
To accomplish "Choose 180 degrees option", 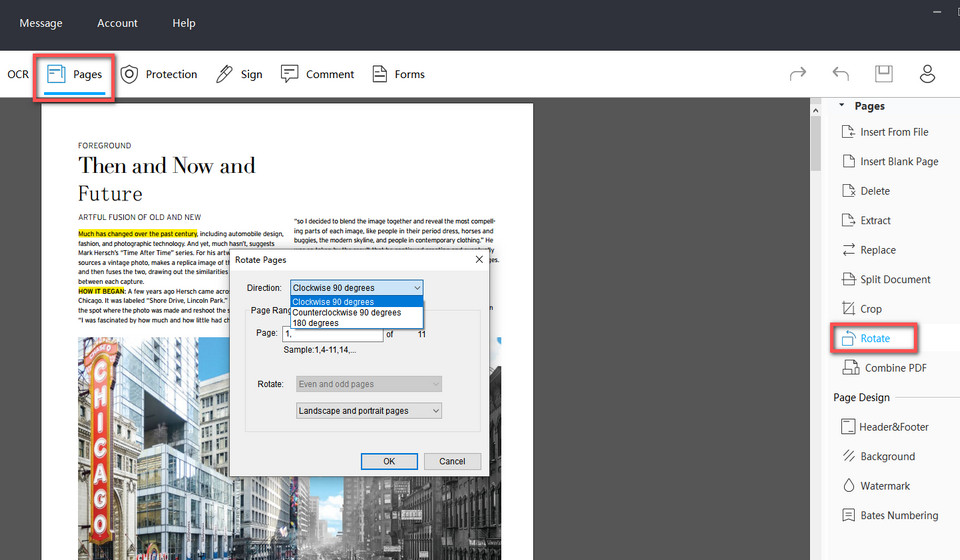I will [x=356, y=323].
